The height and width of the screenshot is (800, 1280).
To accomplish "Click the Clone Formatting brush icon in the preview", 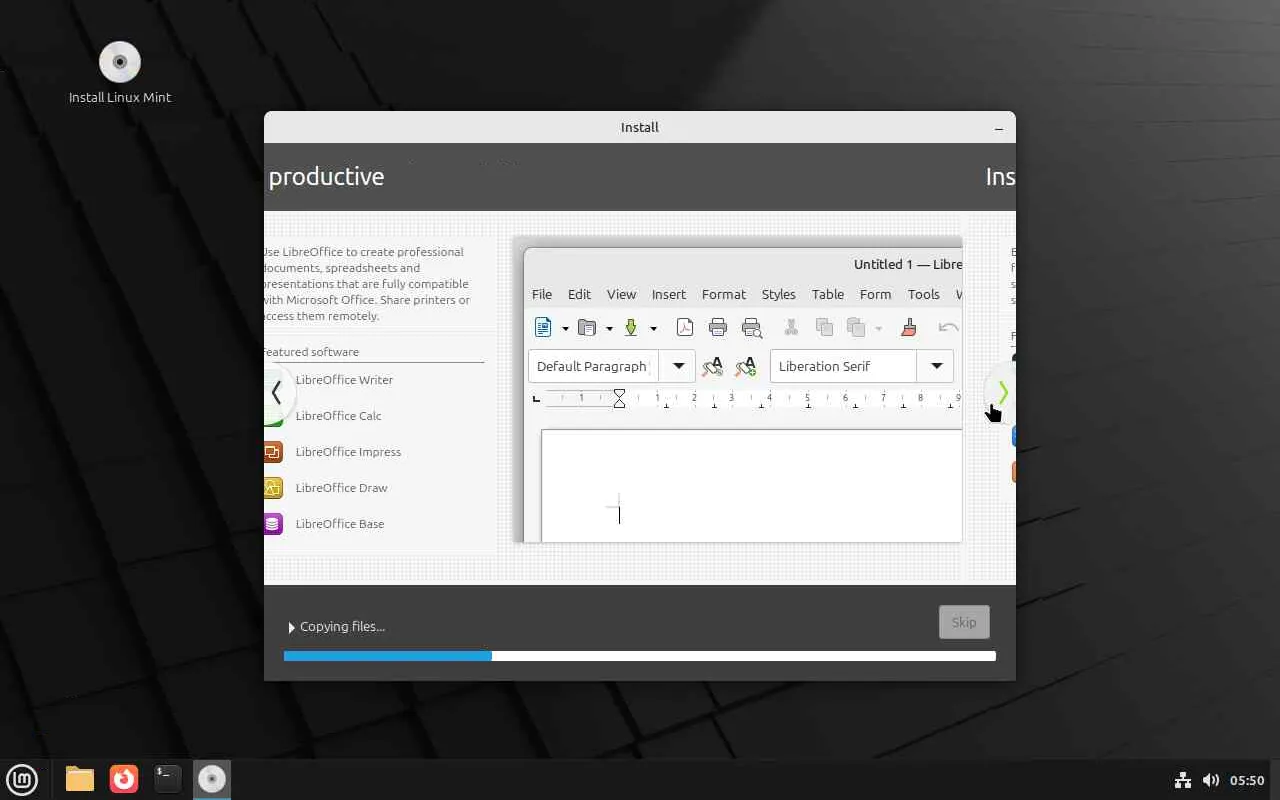I will pyautogui.click(x=909, y=327).
